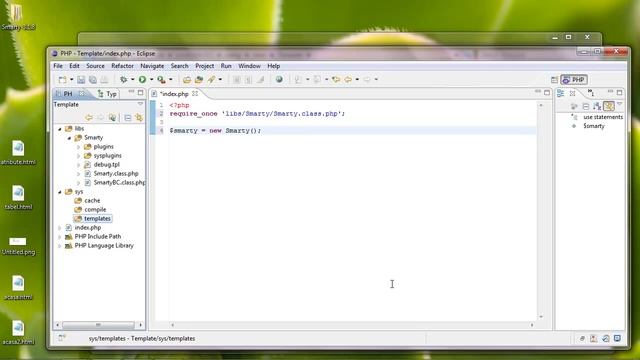This screenshot has width=640, height=360.
Task: Click the Open Perspective icon
Action: (x=554, y=80)
